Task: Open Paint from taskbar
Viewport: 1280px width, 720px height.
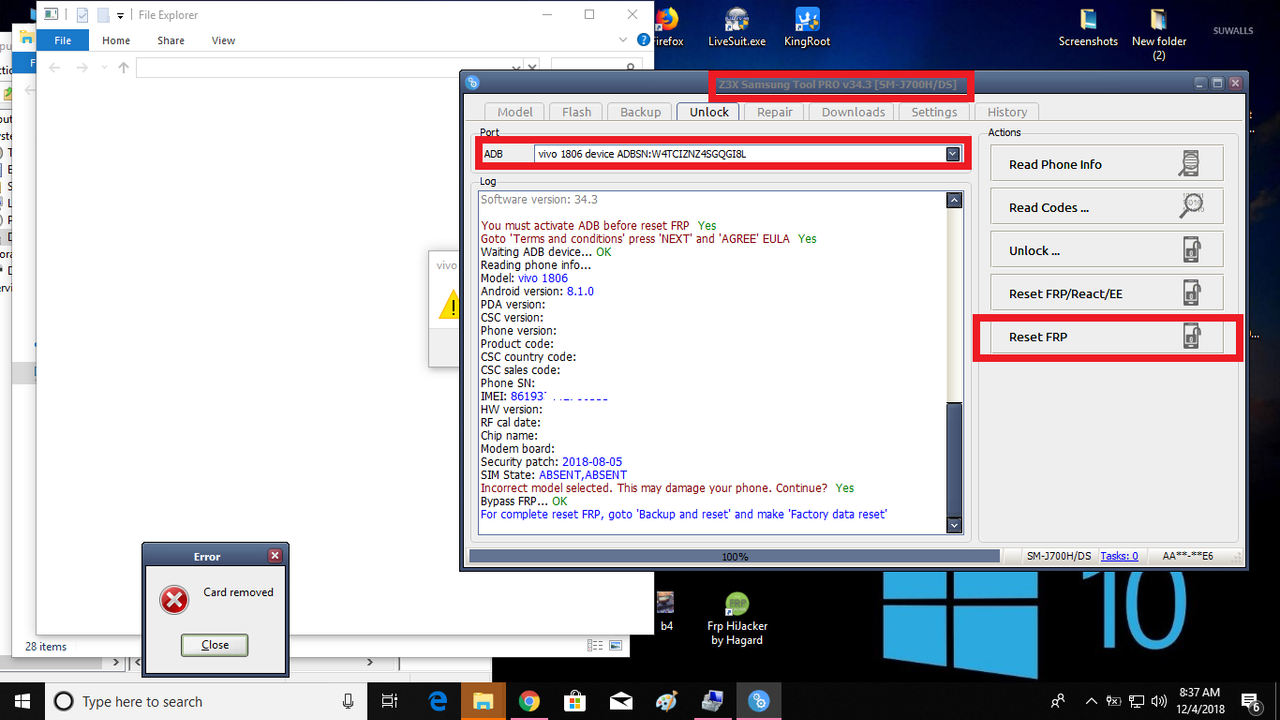Action: tap(667, 701)
